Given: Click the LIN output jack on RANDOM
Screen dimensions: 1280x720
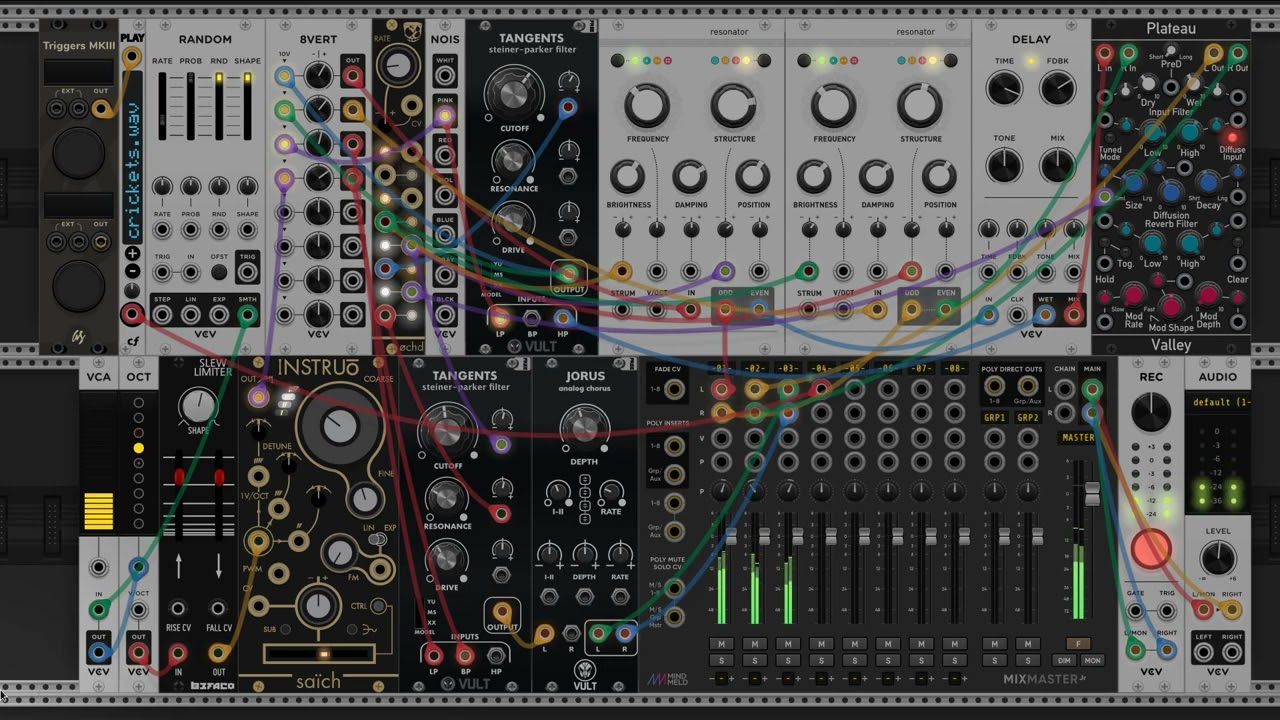Looking at the screenshot, I should coord(190,315).
